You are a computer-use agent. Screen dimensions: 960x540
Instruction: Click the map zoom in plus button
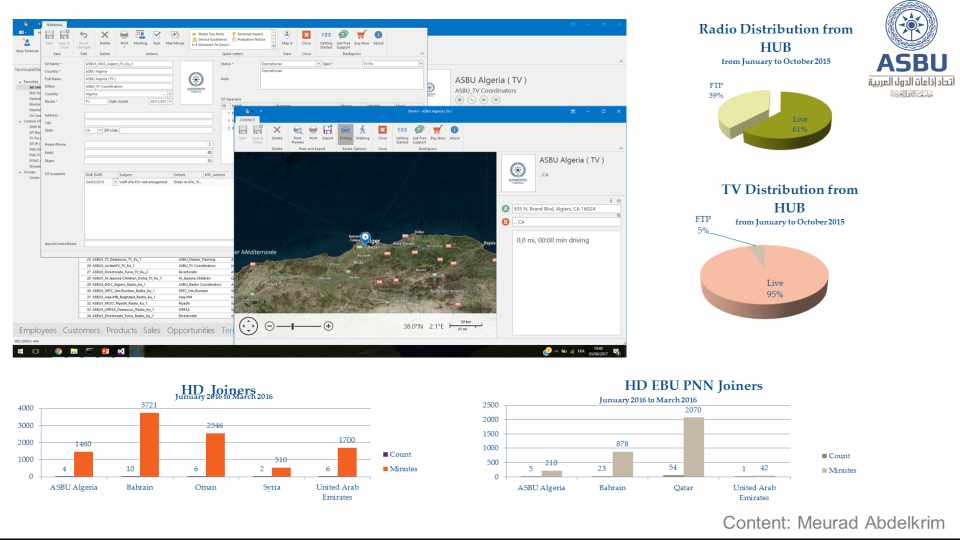pyautogui.click(x=328, y=326)
